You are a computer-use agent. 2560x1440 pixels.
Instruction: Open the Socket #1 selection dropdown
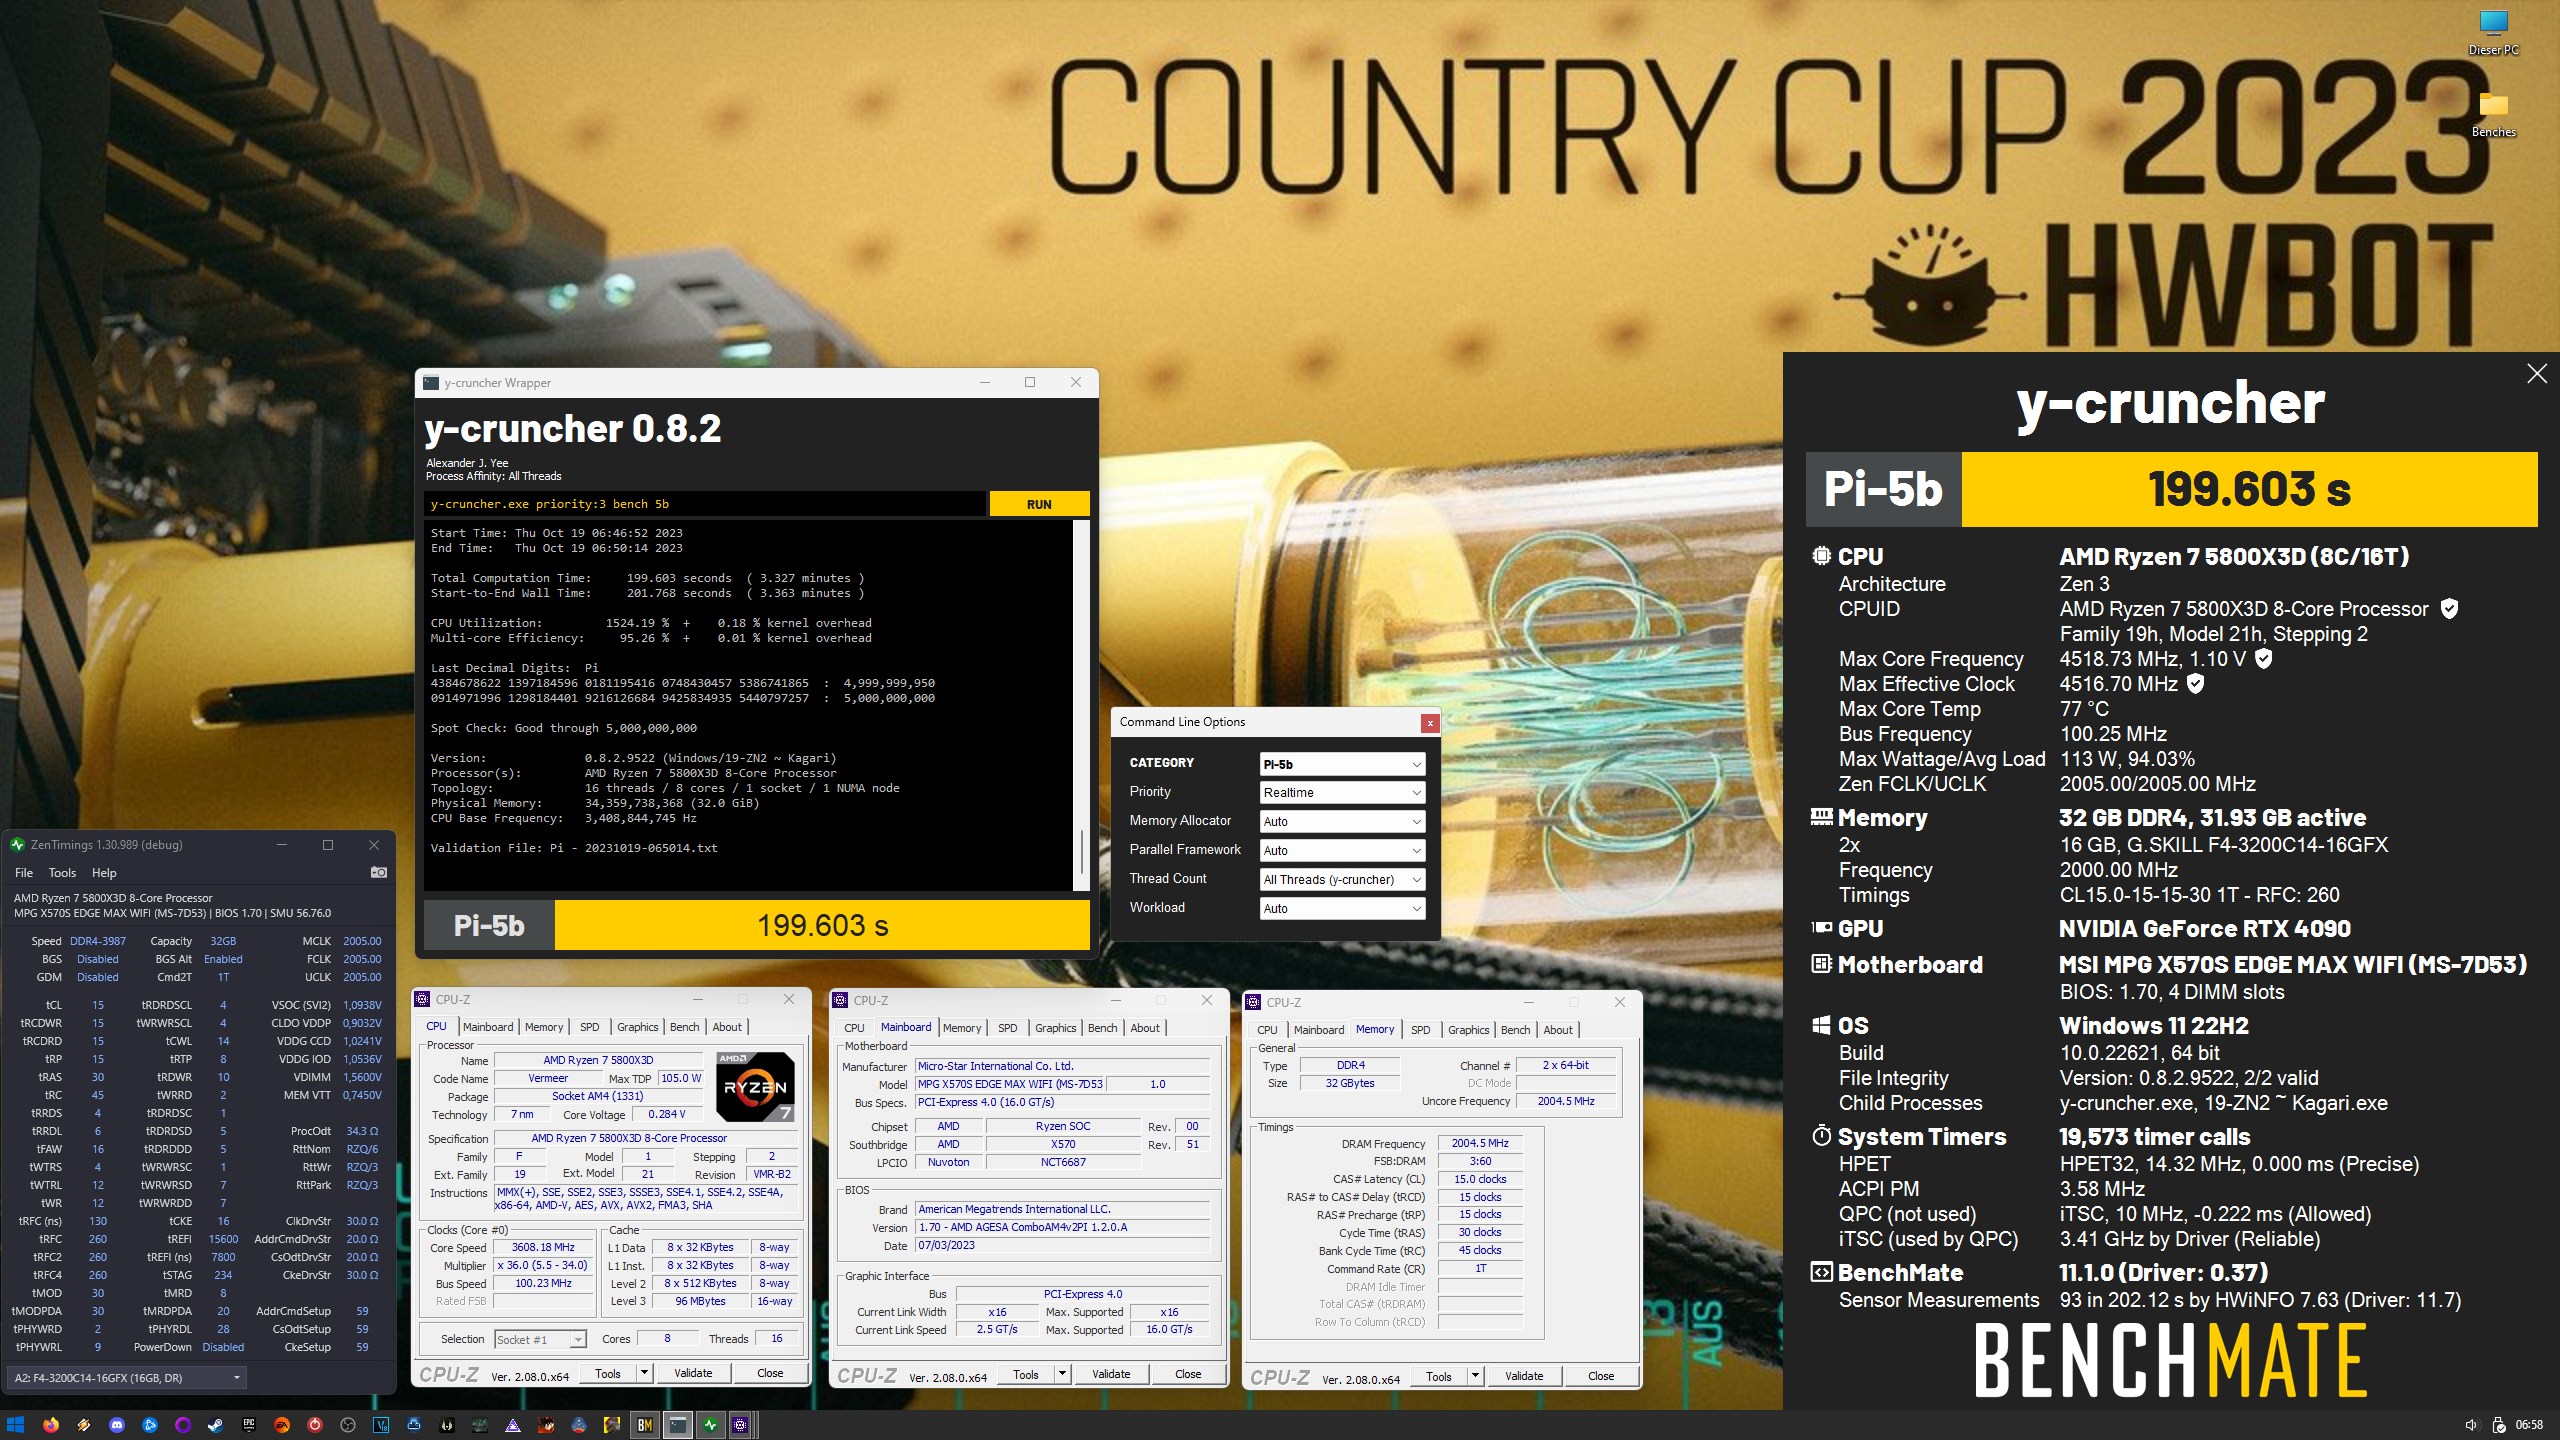click(540, 1340)
